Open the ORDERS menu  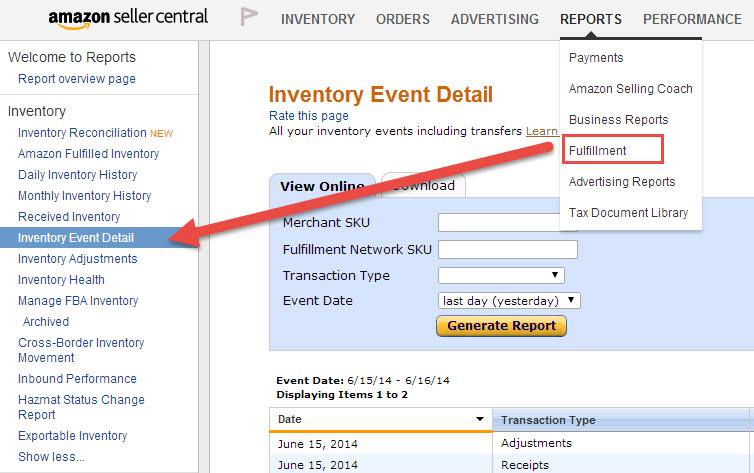coord(403,19)
